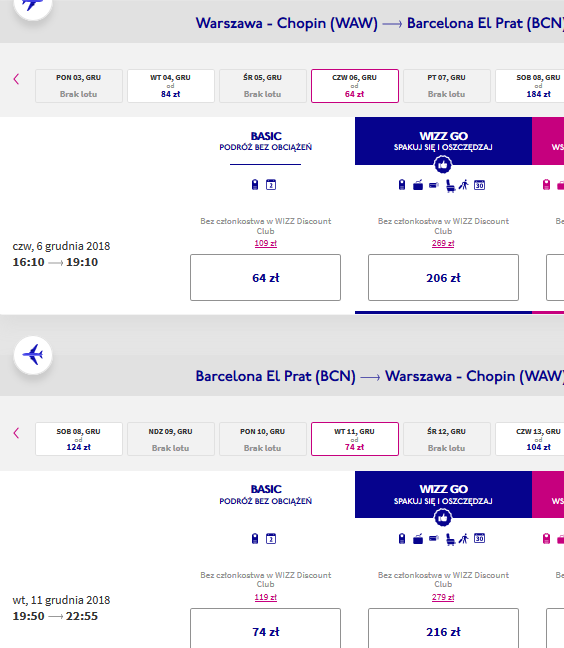Select outbound WIZZ GO column header
This screenshot has height=648, width=564.
click(x=443, y=141)
